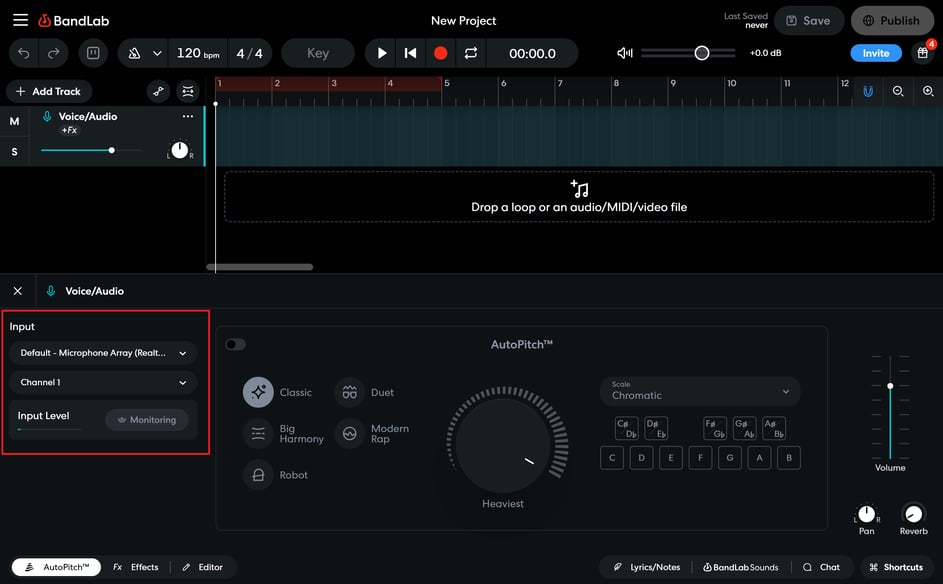Select the Classic AutoPitch preset
This screenshot has width=943, height=584.
click(277, 392)
